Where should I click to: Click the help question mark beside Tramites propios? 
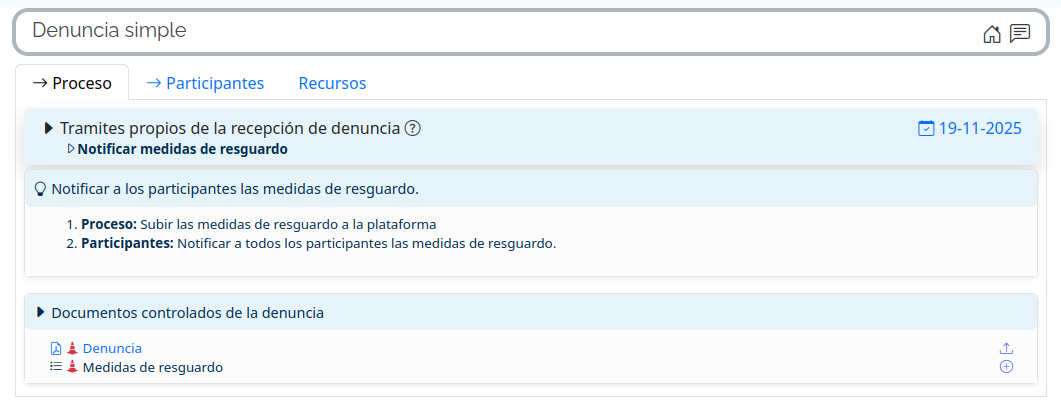click(x=413, y=128)
